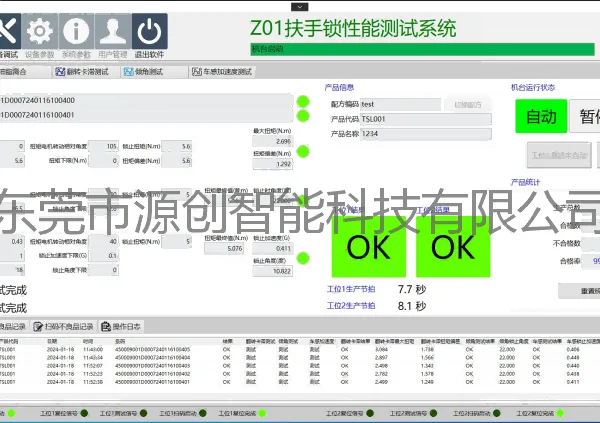The height and width of the screenshot is (423, 600).
Task: Click the torque value field showing 1.292
Action: pyautogui.click(x=272, y=164)
